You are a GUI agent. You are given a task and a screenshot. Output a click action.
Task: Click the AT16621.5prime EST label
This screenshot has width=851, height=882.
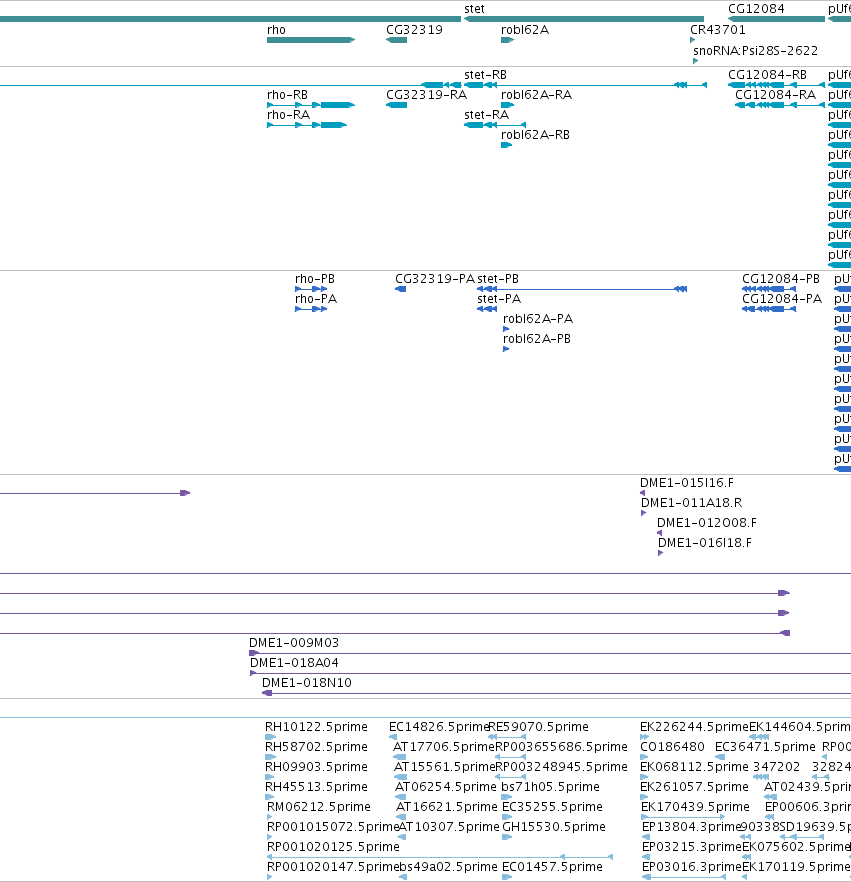(447, 807)
